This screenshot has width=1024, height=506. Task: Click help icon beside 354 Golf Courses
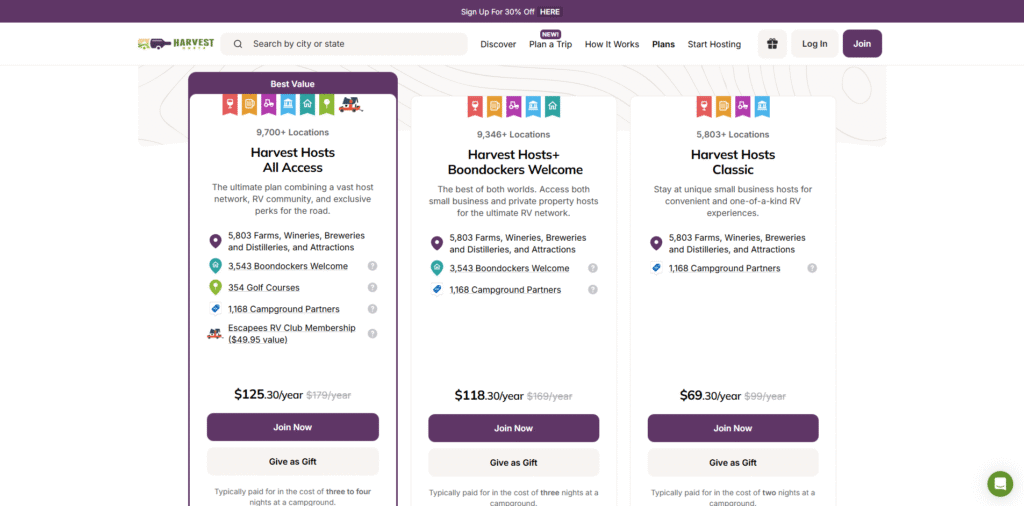click(x=372, y=288)
